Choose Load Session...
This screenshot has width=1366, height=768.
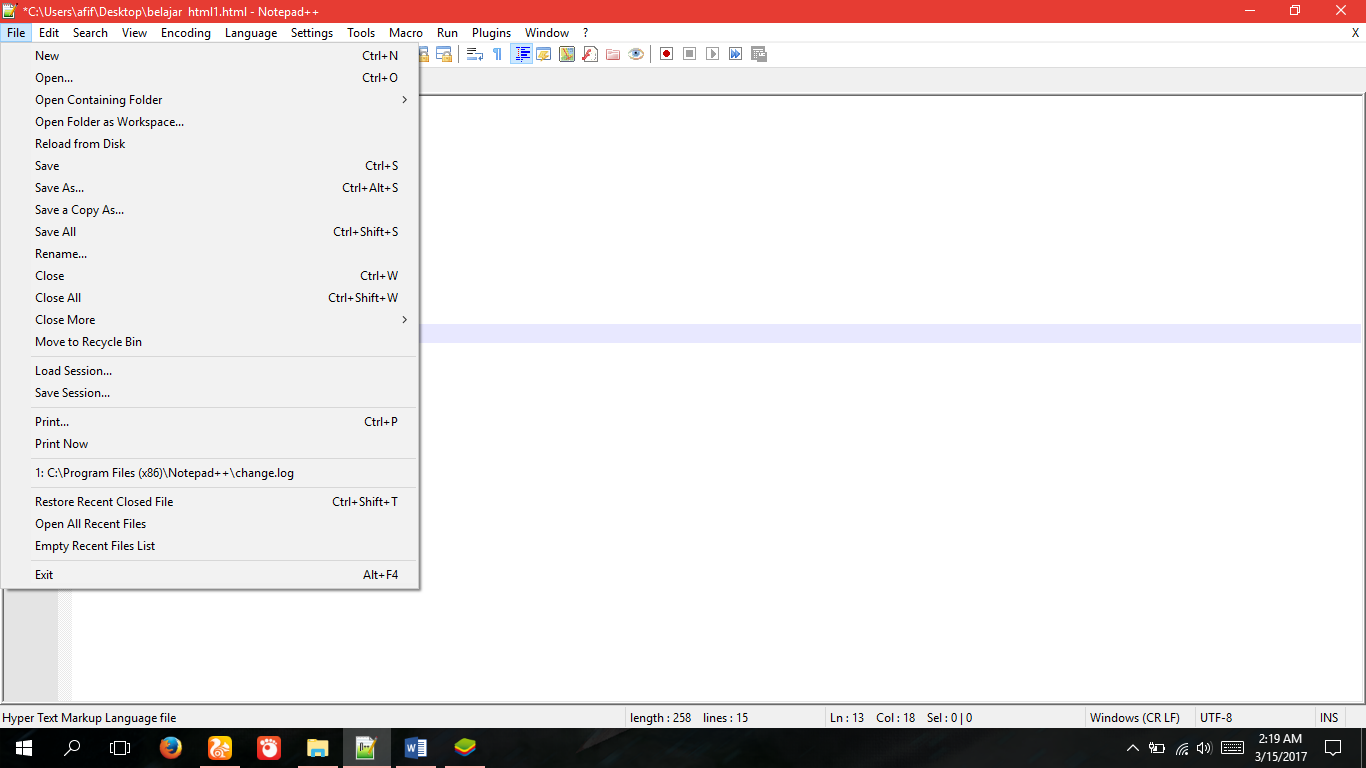click(x=210, y=371)
